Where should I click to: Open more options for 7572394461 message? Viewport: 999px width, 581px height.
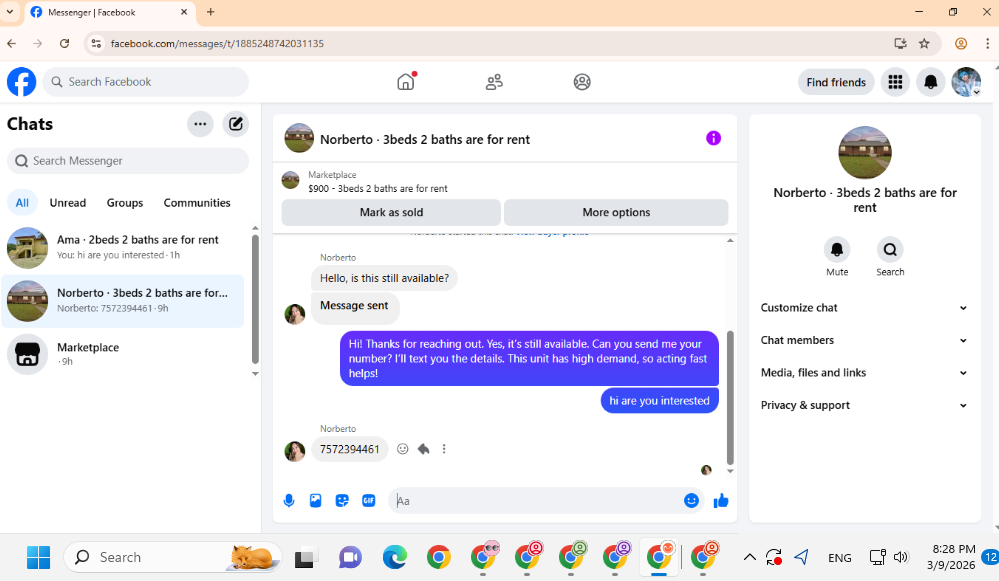click(444, 449)
